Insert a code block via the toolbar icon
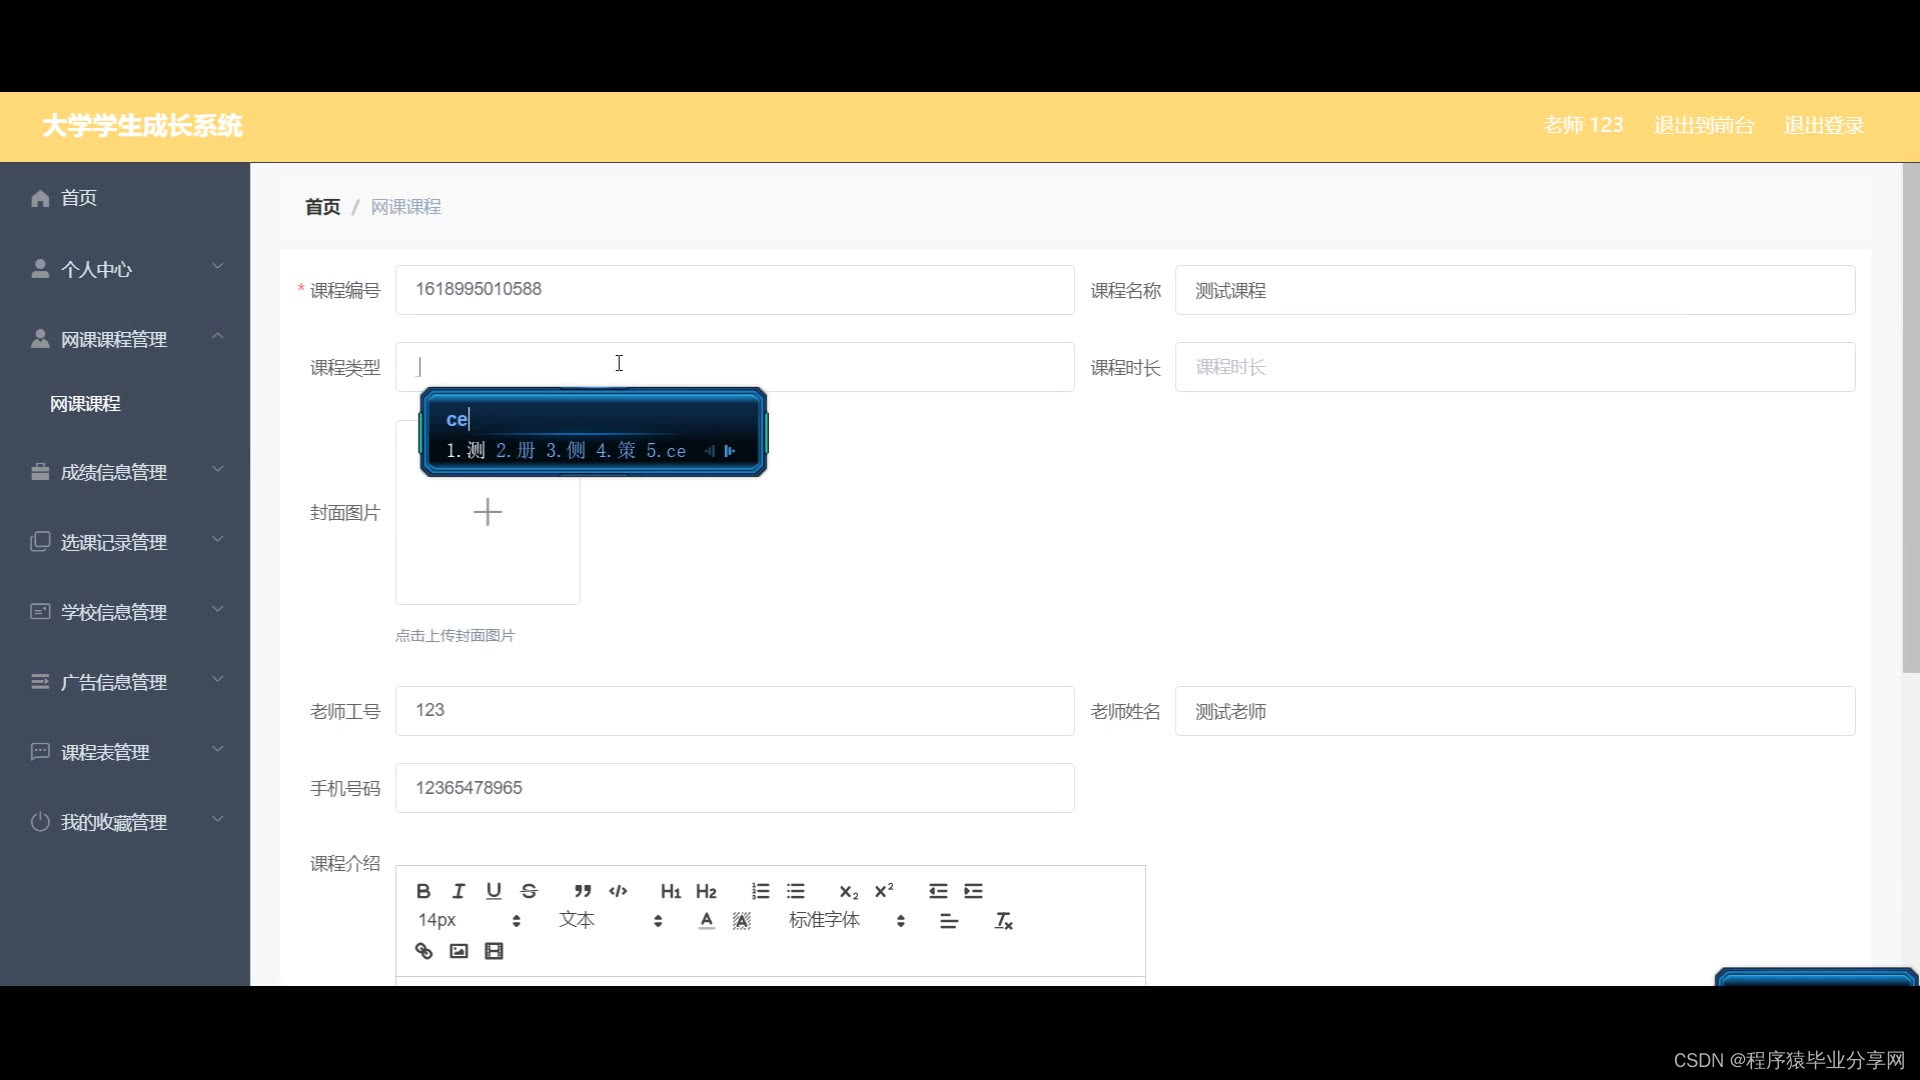The width and height of the screenshot is (1920, 1080). (x=618, y=891)
